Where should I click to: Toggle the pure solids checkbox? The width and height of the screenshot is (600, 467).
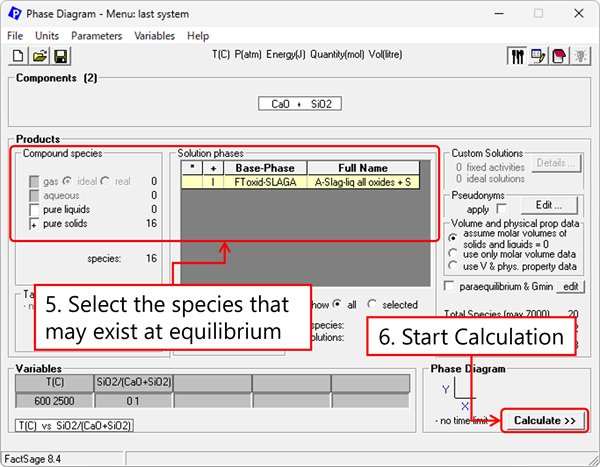[34, 224]
